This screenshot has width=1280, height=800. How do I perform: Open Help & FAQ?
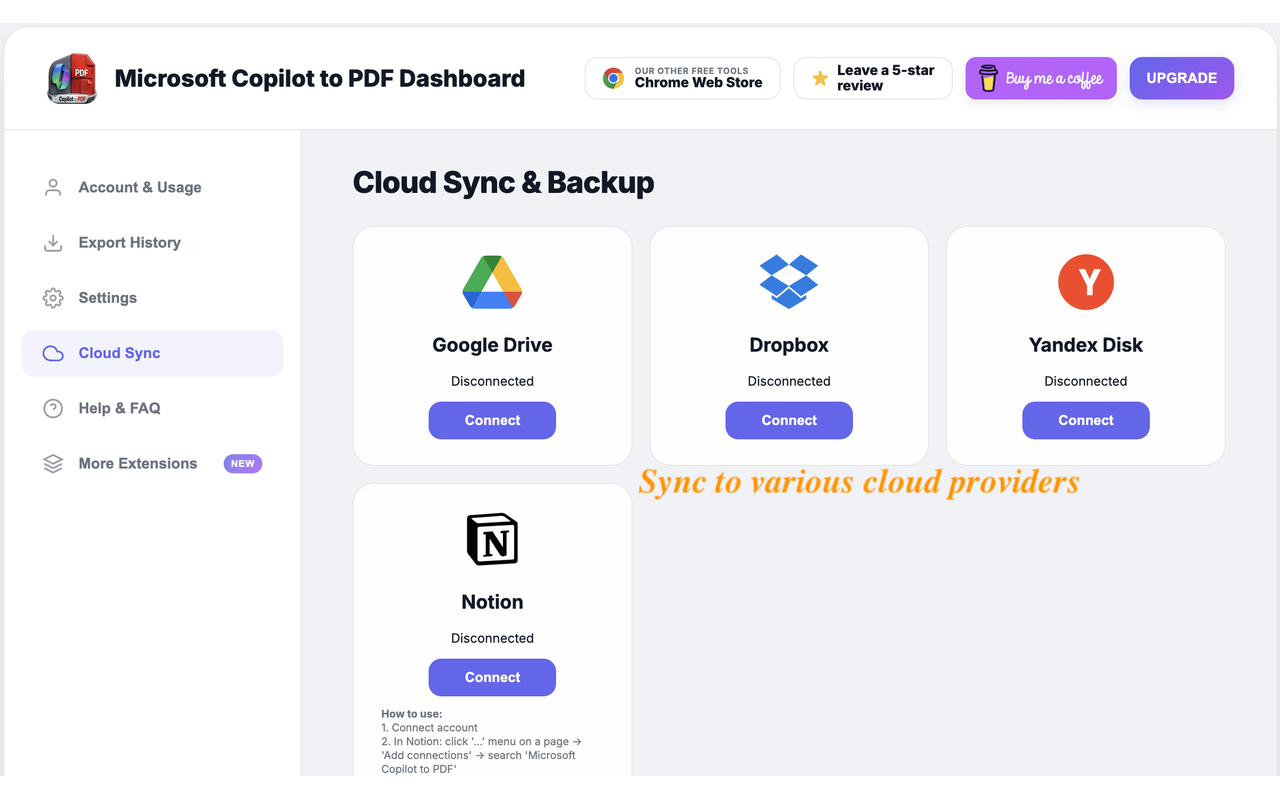(152, 408)
